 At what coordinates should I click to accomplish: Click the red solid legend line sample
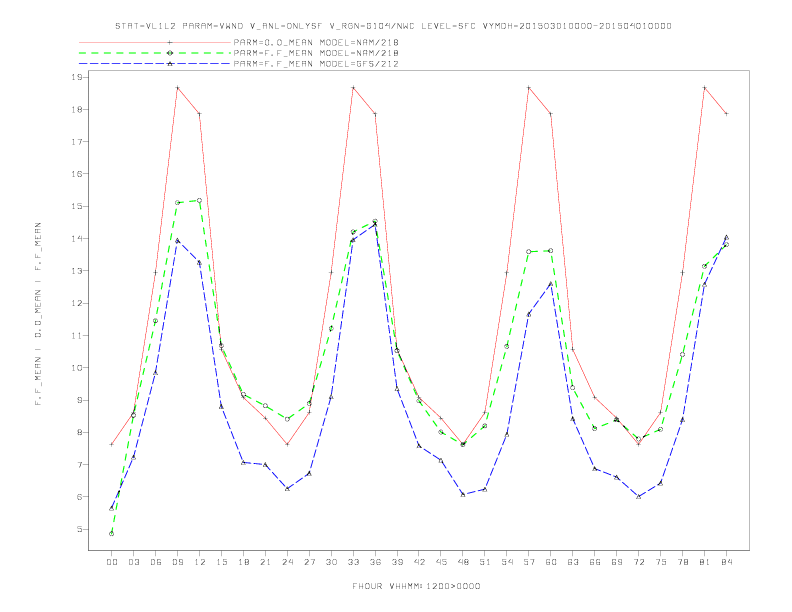(155, 42)
